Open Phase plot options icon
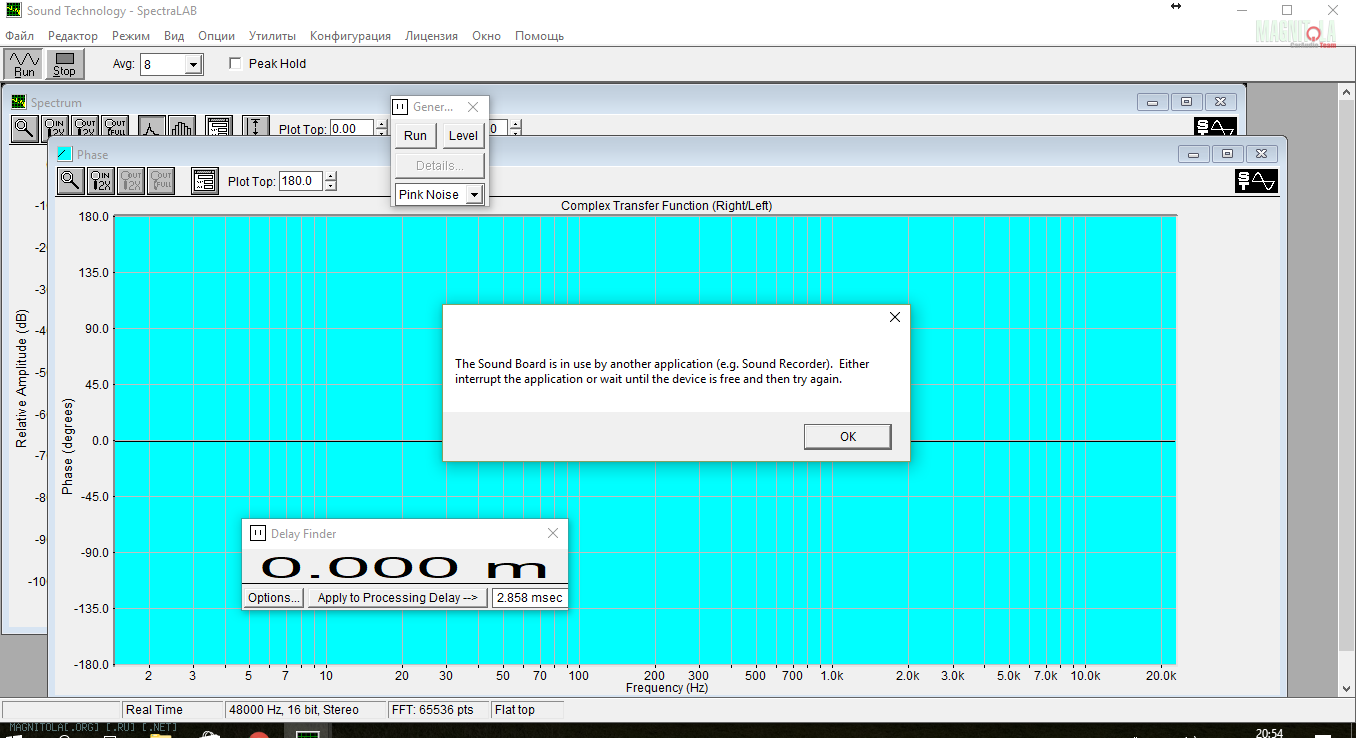 click(205, 181)
